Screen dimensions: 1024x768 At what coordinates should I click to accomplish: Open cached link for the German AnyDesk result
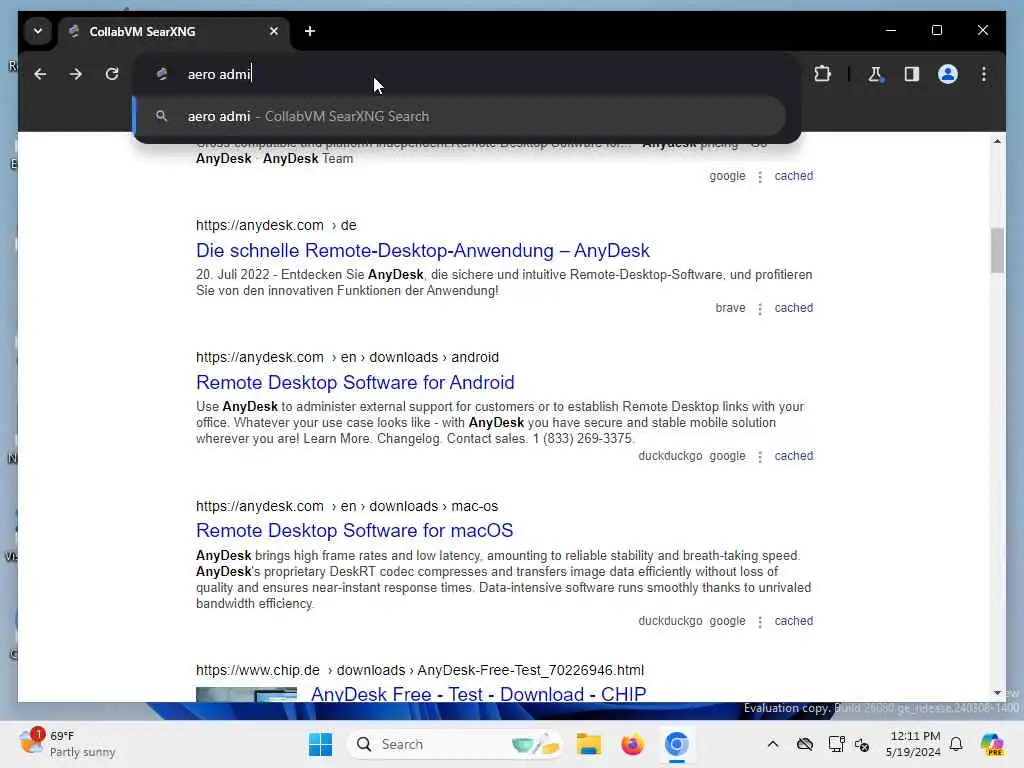793,308
